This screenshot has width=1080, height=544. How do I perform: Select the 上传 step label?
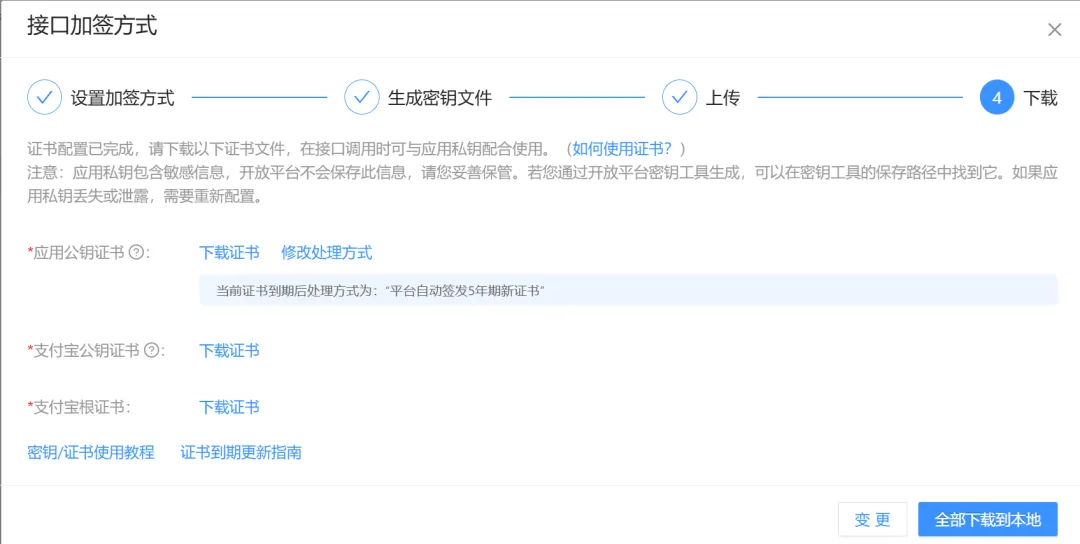click(x=722, y=98)
